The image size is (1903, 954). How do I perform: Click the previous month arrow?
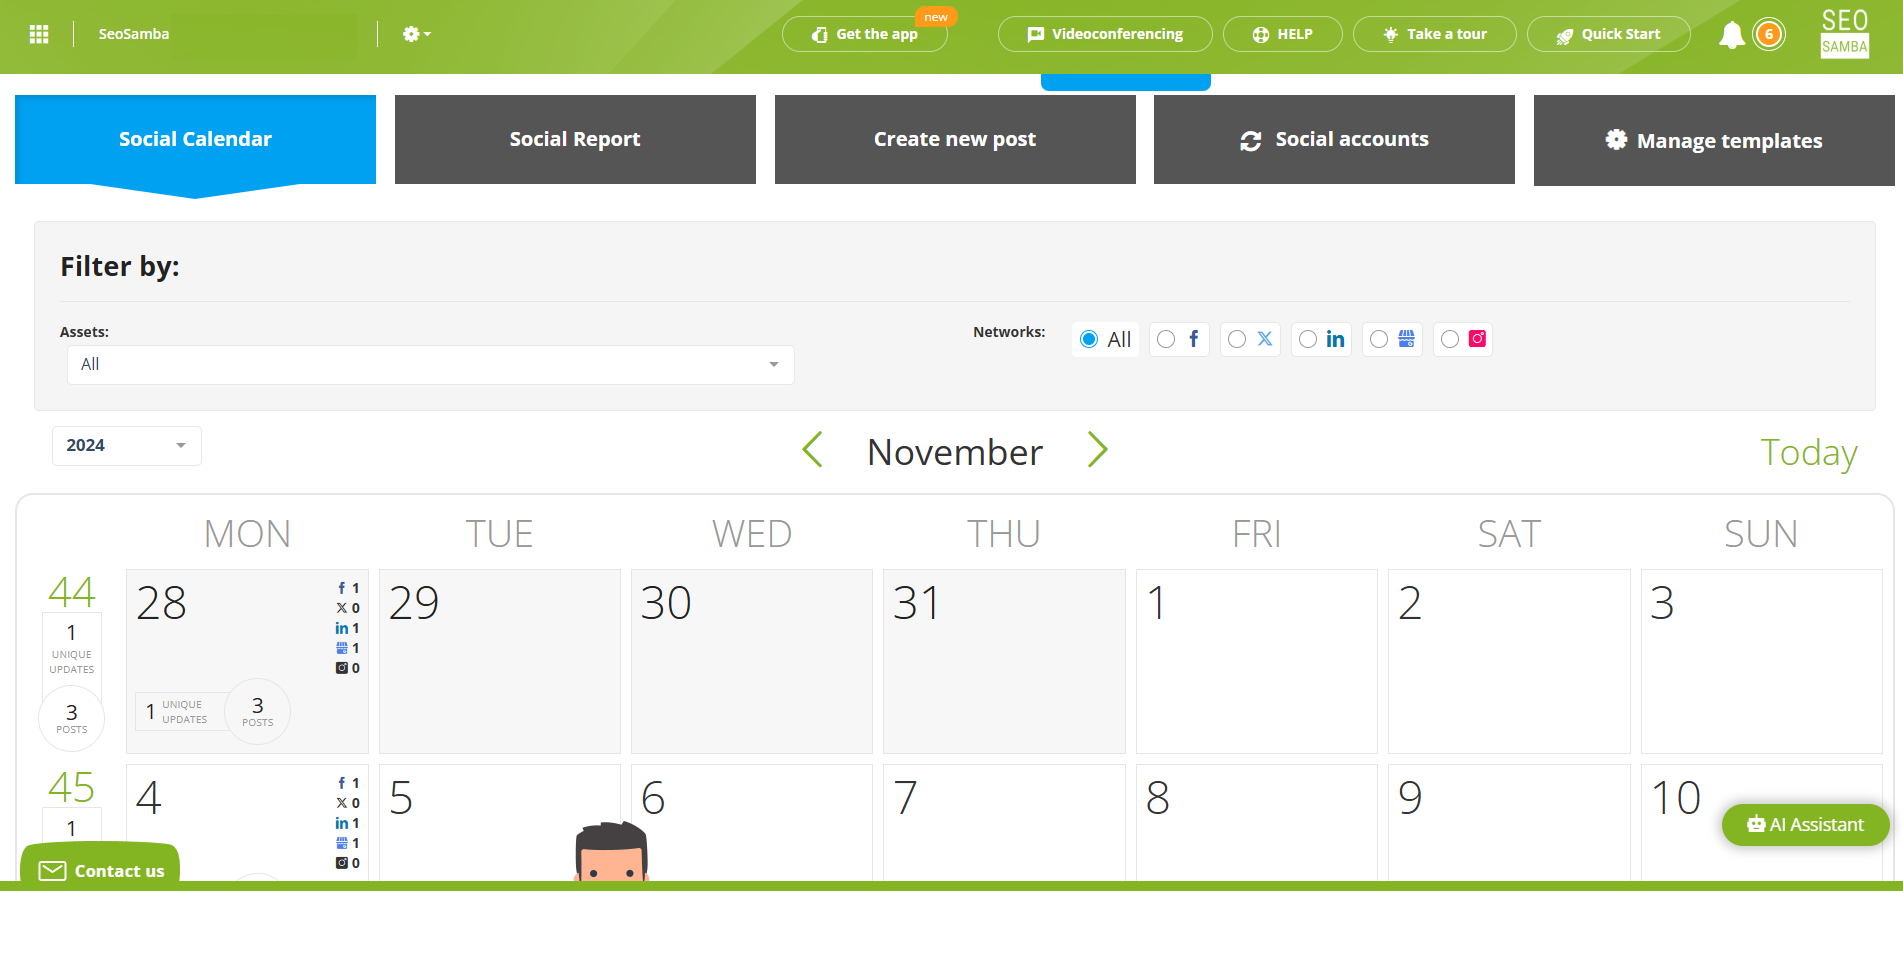click(x=812, y=451)
